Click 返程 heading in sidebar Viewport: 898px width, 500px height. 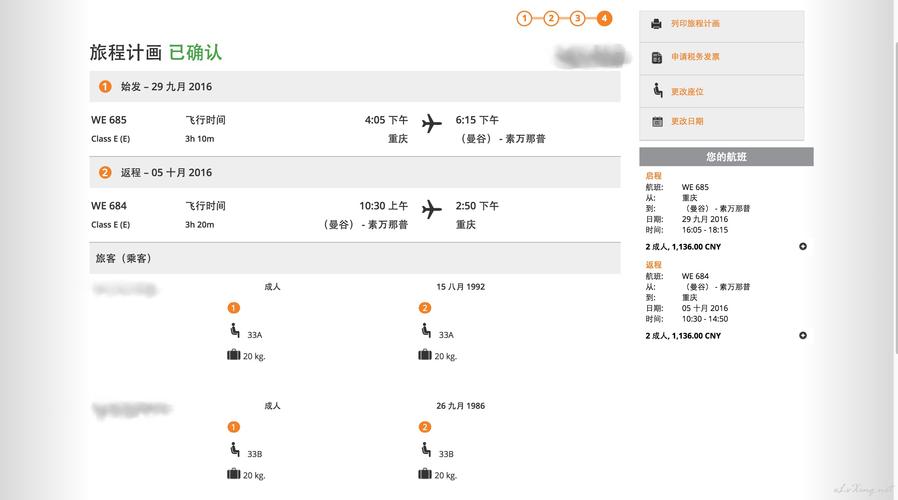pos(653,265)
